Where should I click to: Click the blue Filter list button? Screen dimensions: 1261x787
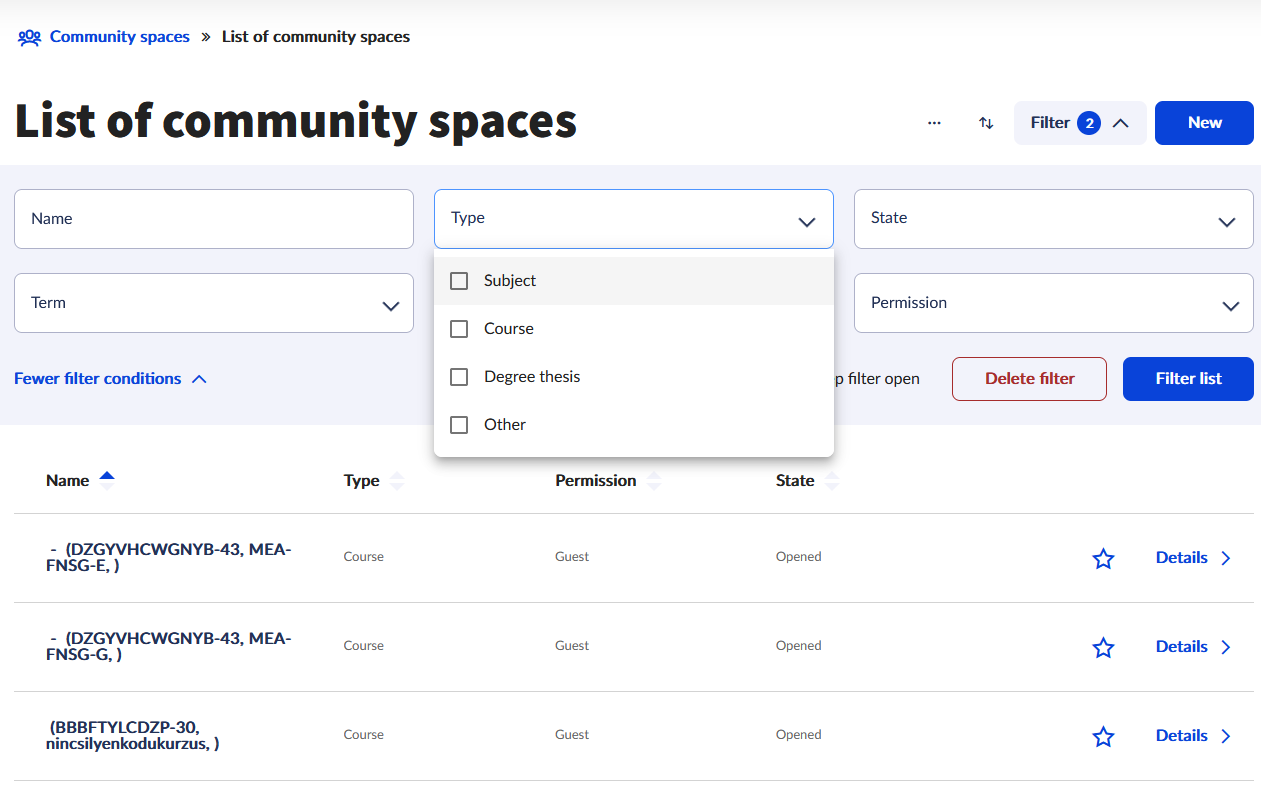click(1188, 379)
